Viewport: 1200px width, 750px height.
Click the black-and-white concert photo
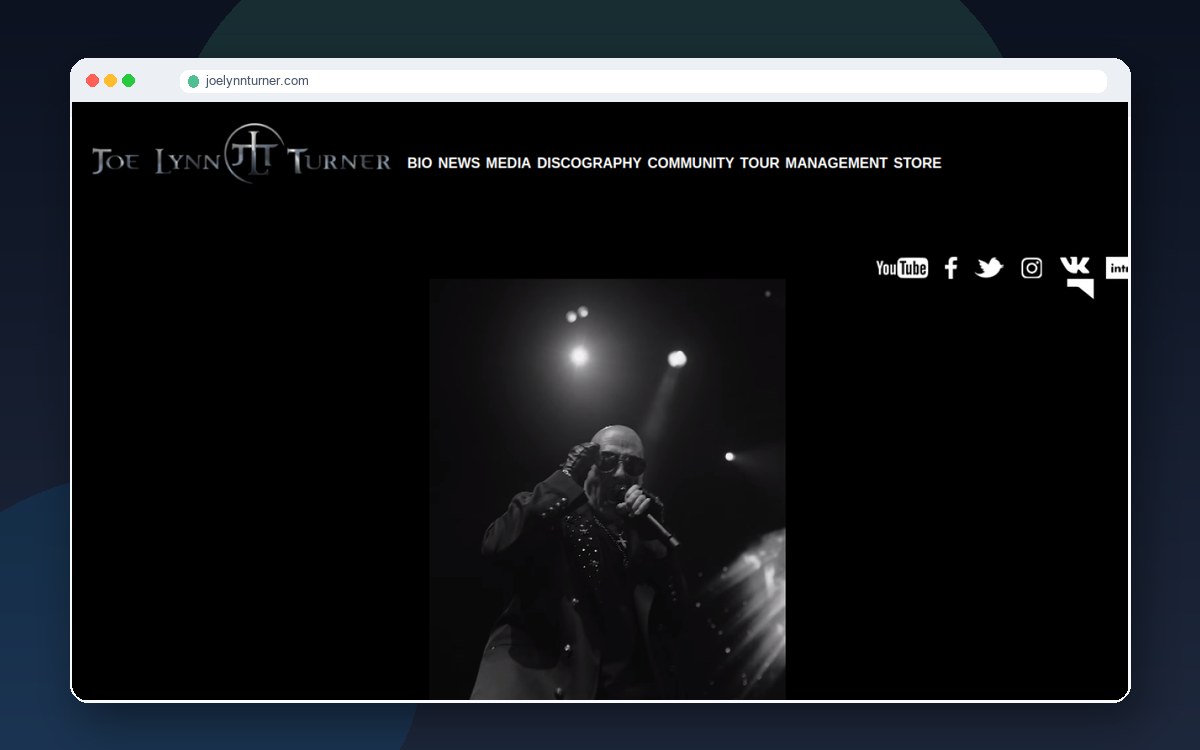click(607, 489)
